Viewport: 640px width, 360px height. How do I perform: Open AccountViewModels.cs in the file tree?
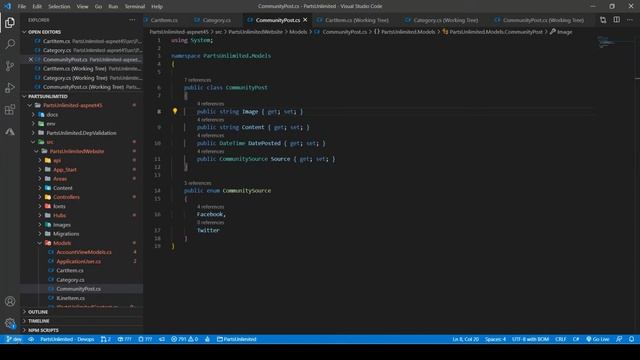84,252
